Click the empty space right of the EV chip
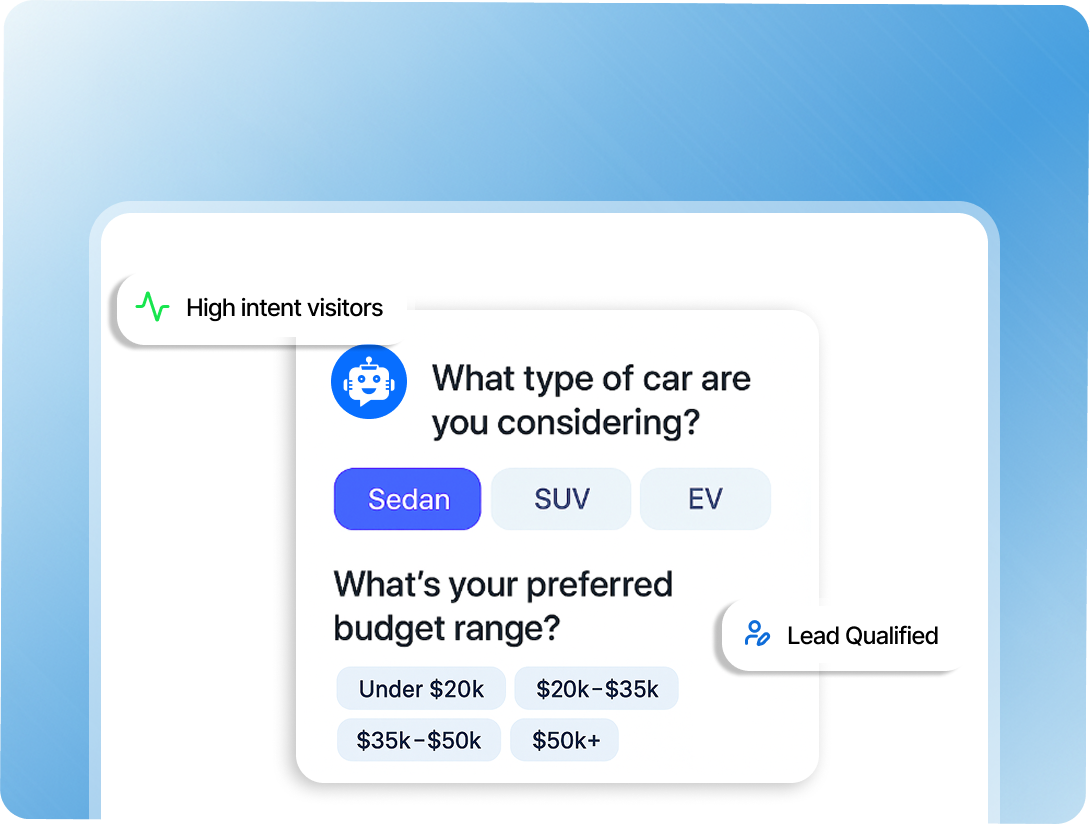 tap(795, 499)
